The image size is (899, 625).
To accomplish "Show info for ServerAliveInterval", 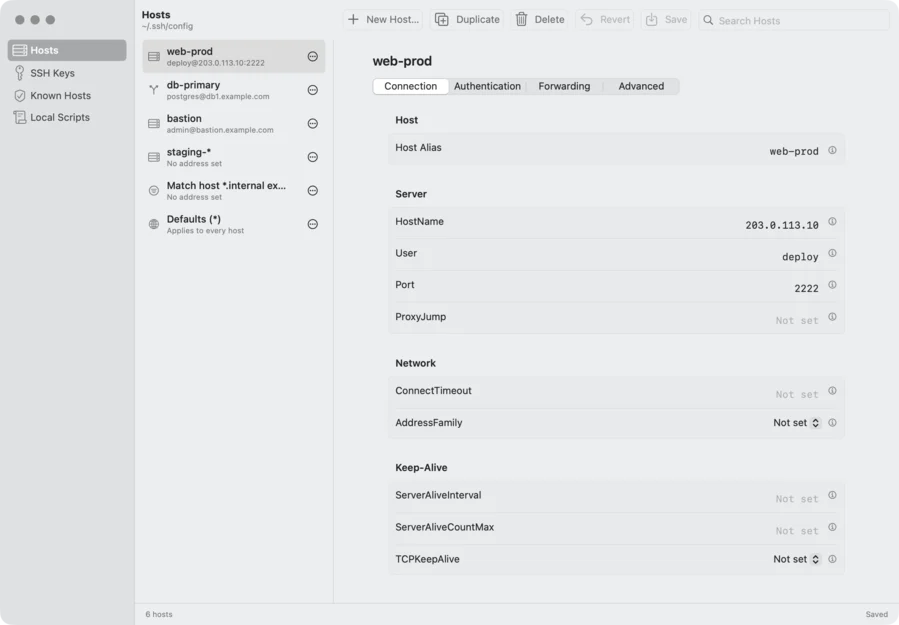I will pos(832,495).
